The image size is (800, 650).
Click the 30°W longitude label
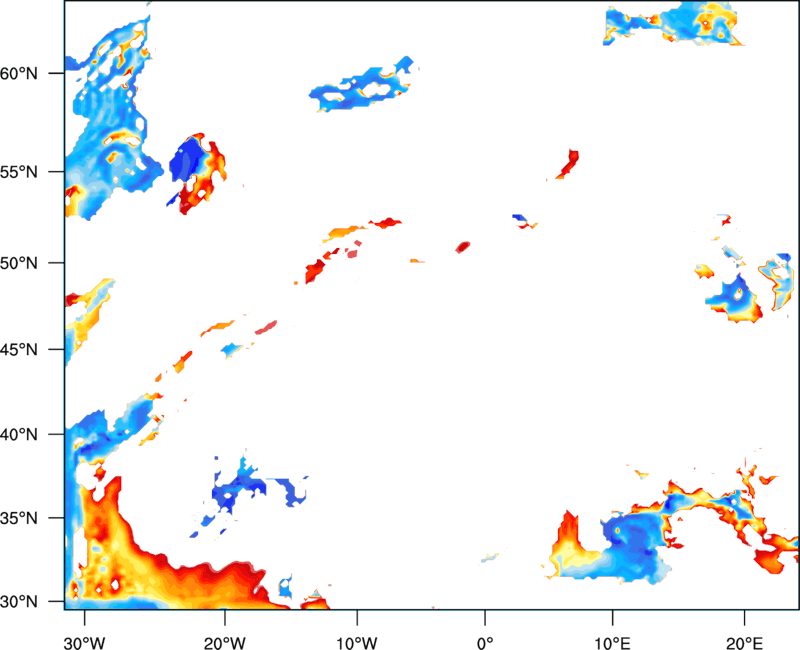tap(85, 643)
